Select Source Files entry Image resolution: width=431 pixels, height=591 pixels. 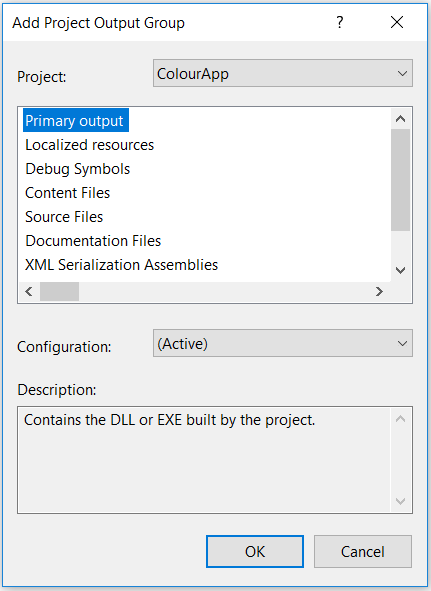[64, 217]
